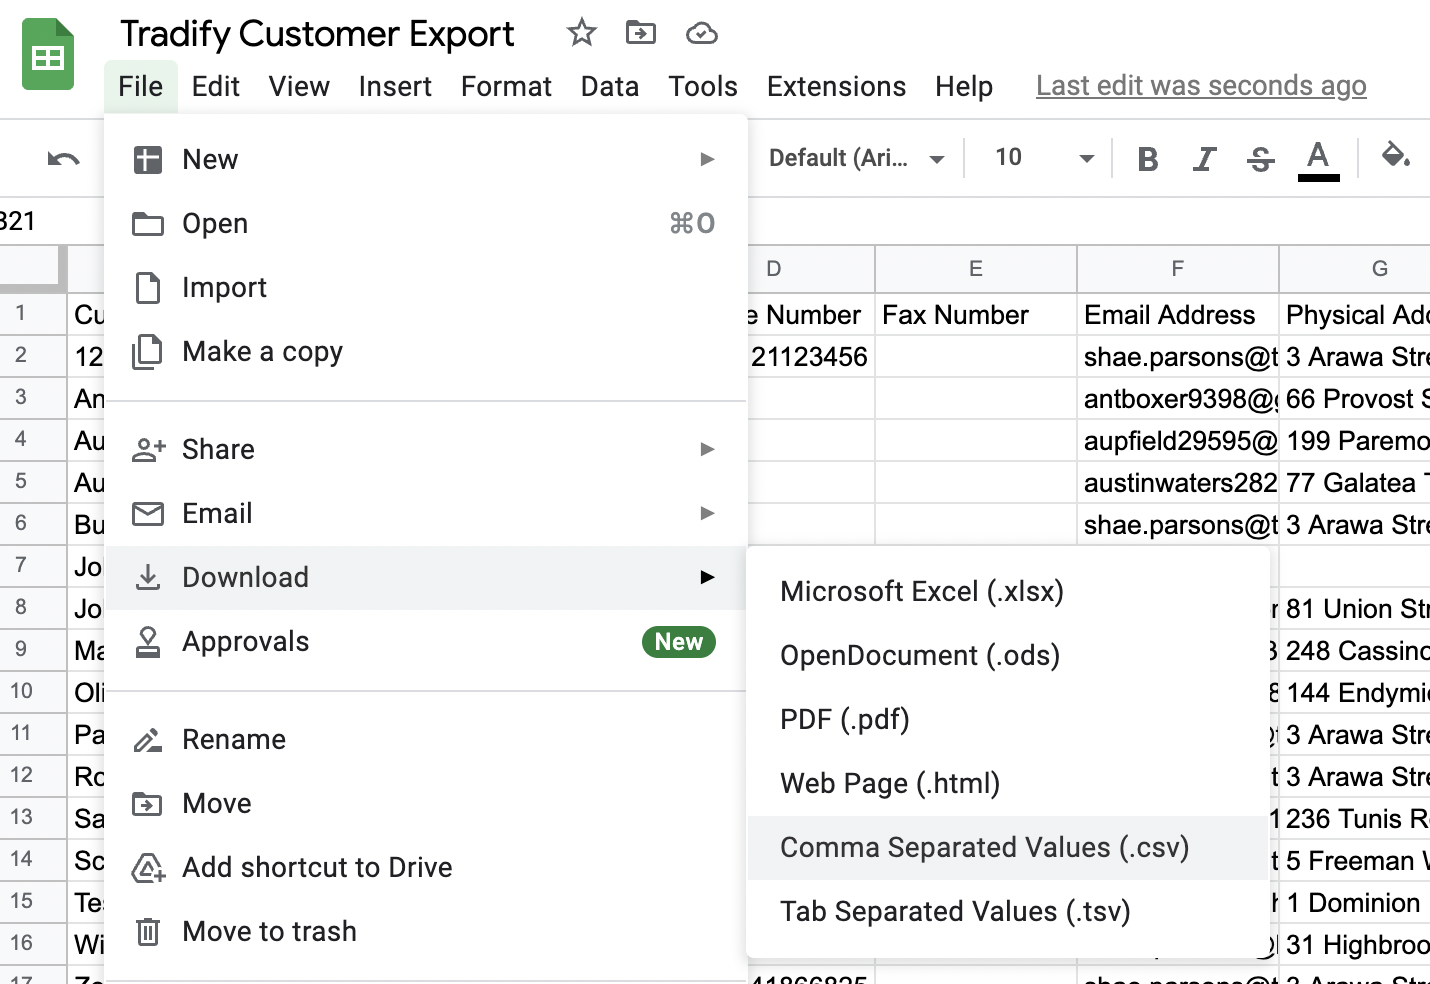
Task: Expand the Share submenu arrow
Action: pyautogui.click(x=707, y=449)
